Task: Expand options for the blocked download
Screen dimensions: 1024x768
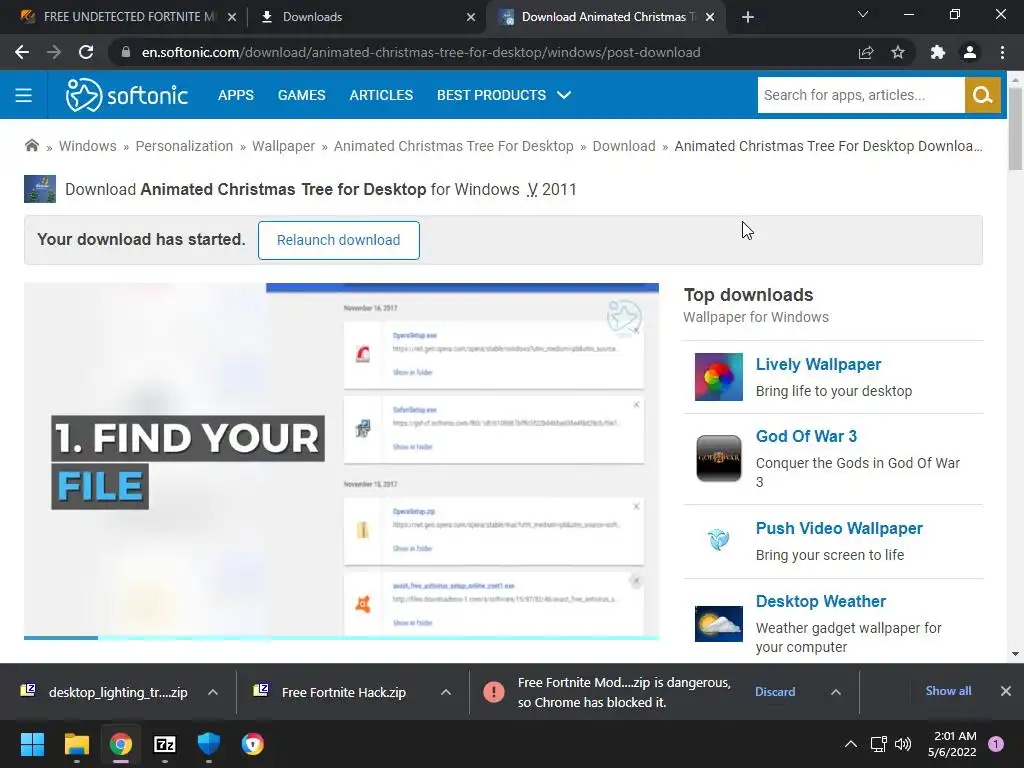Action: tap(836, 692)
